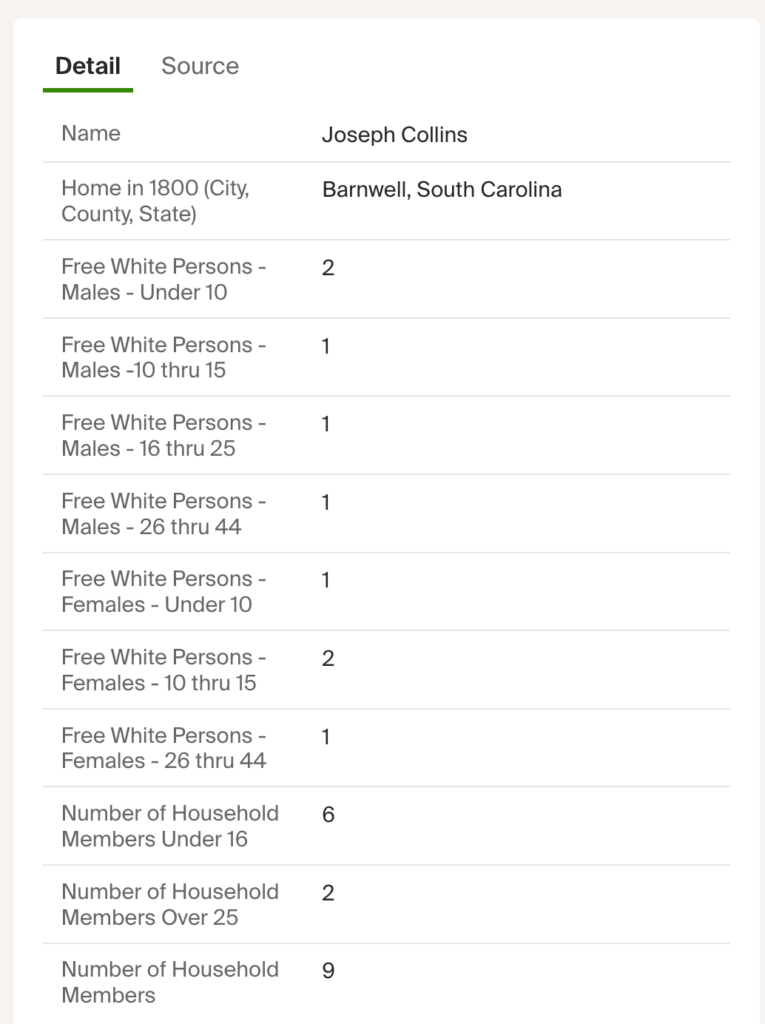Select the value 6 for Household Members Under 16
Image resolution: width=765 pixels, height=1024 pixels.
[326, 814]
